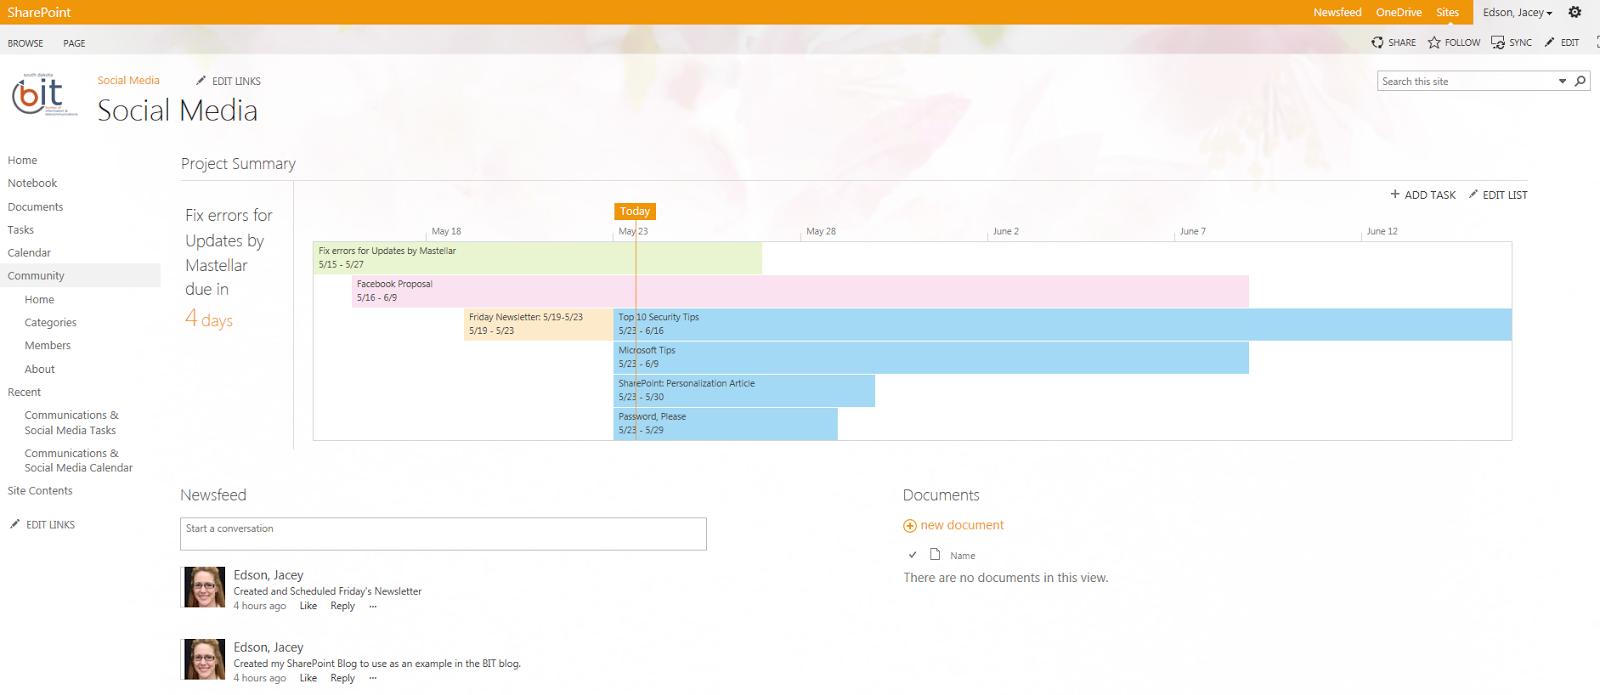Open the Community sub-item Home
The height and width of the screenshot is (695, 1600).
coord(39,300)
